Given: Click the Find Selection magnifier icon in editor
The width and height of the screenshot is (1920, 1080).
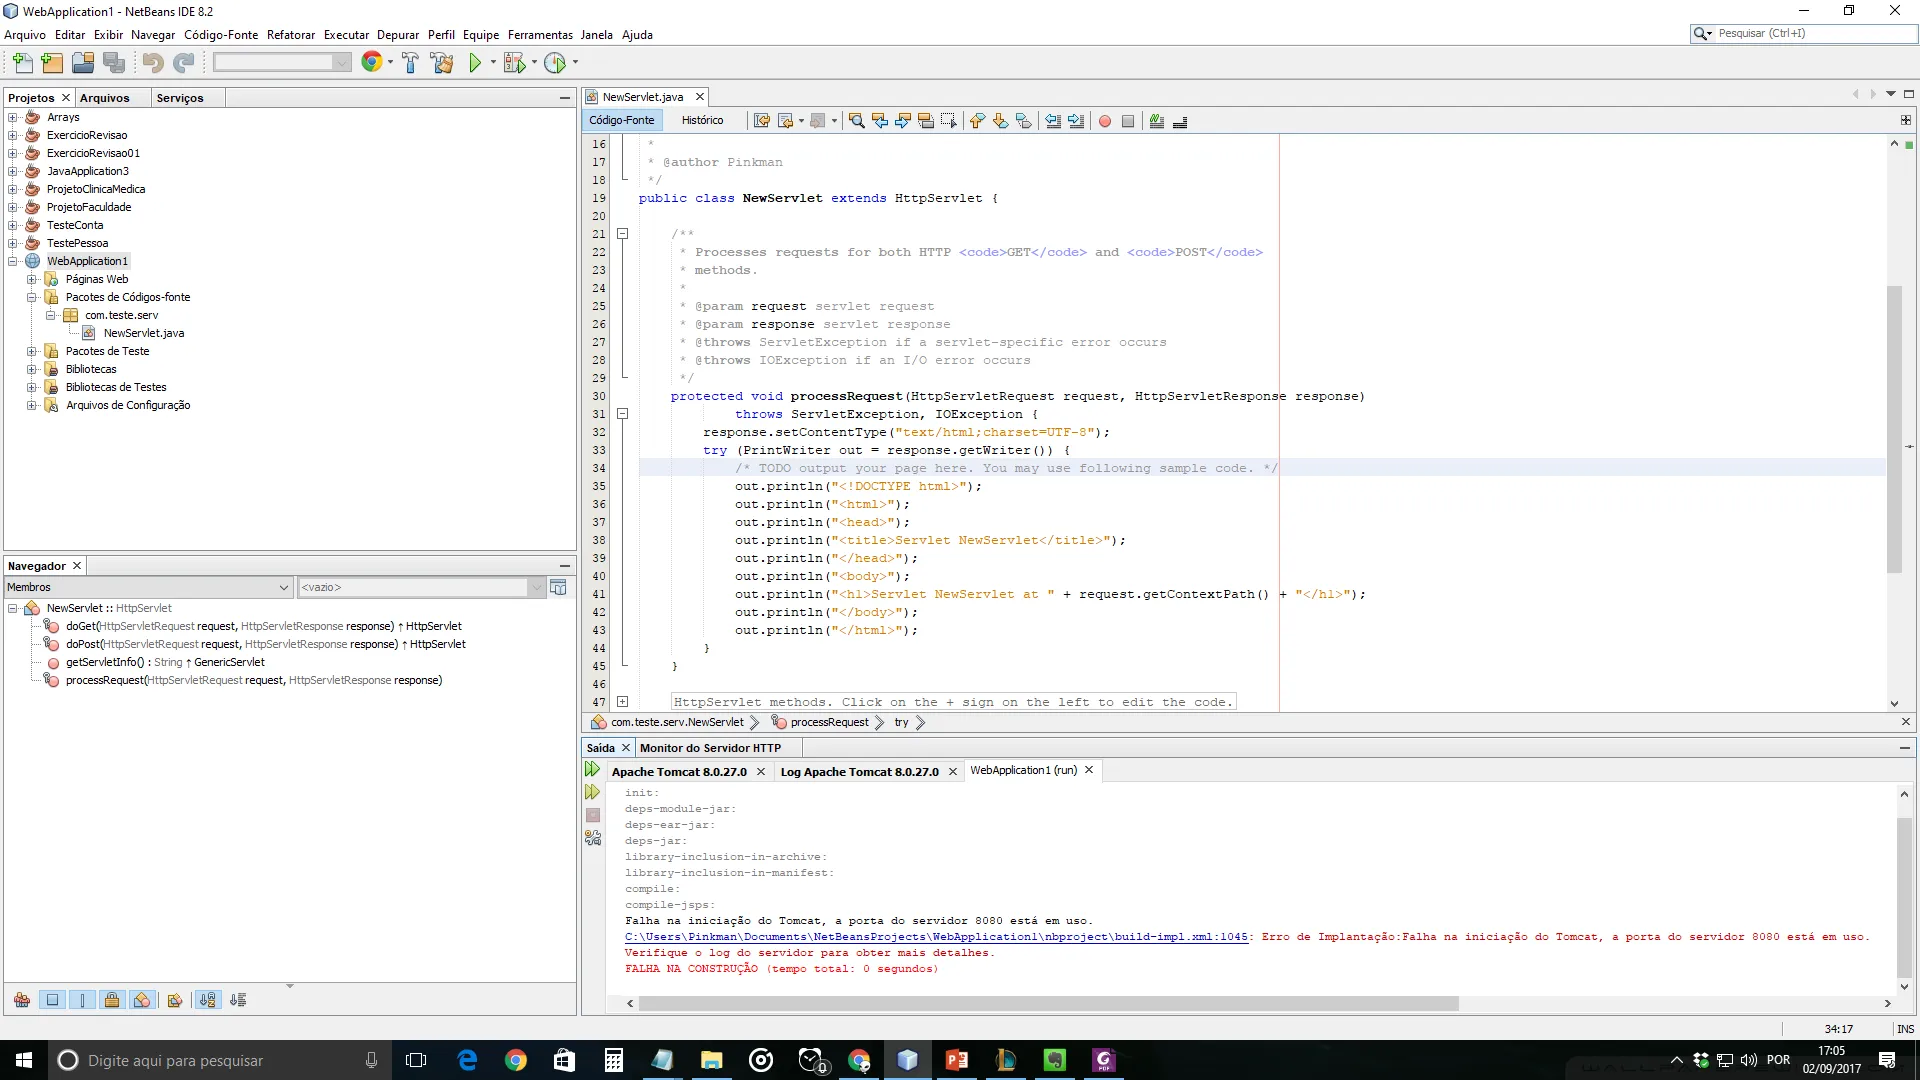Looking at the screenshot, I should click(x=856, y=121).
